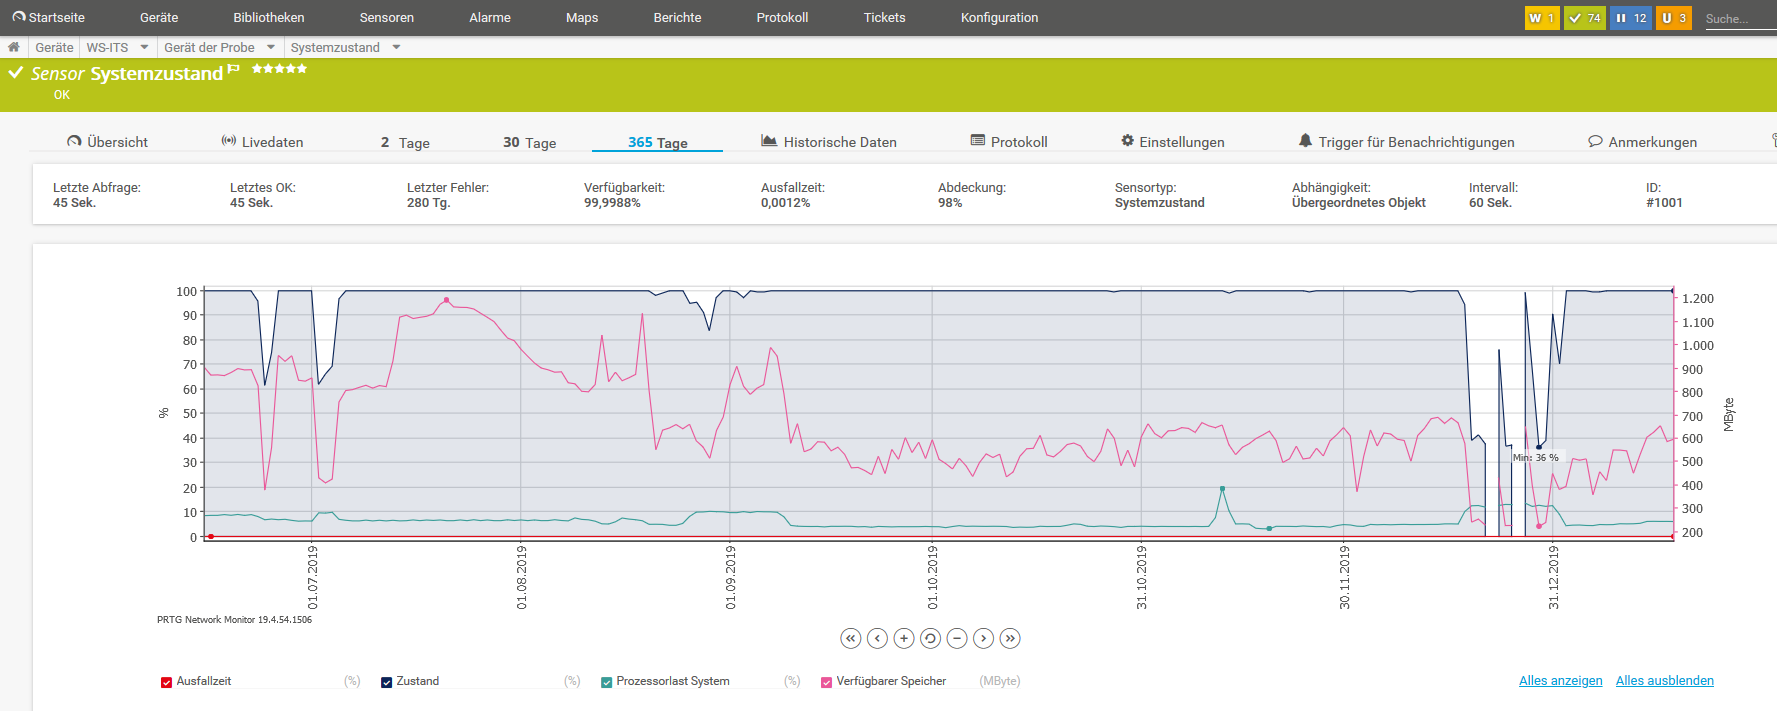The height and width of the screenshot is (711, 1777).
Task: Click WS-ITS breadcrumb link
Action: tap(107, 47)
